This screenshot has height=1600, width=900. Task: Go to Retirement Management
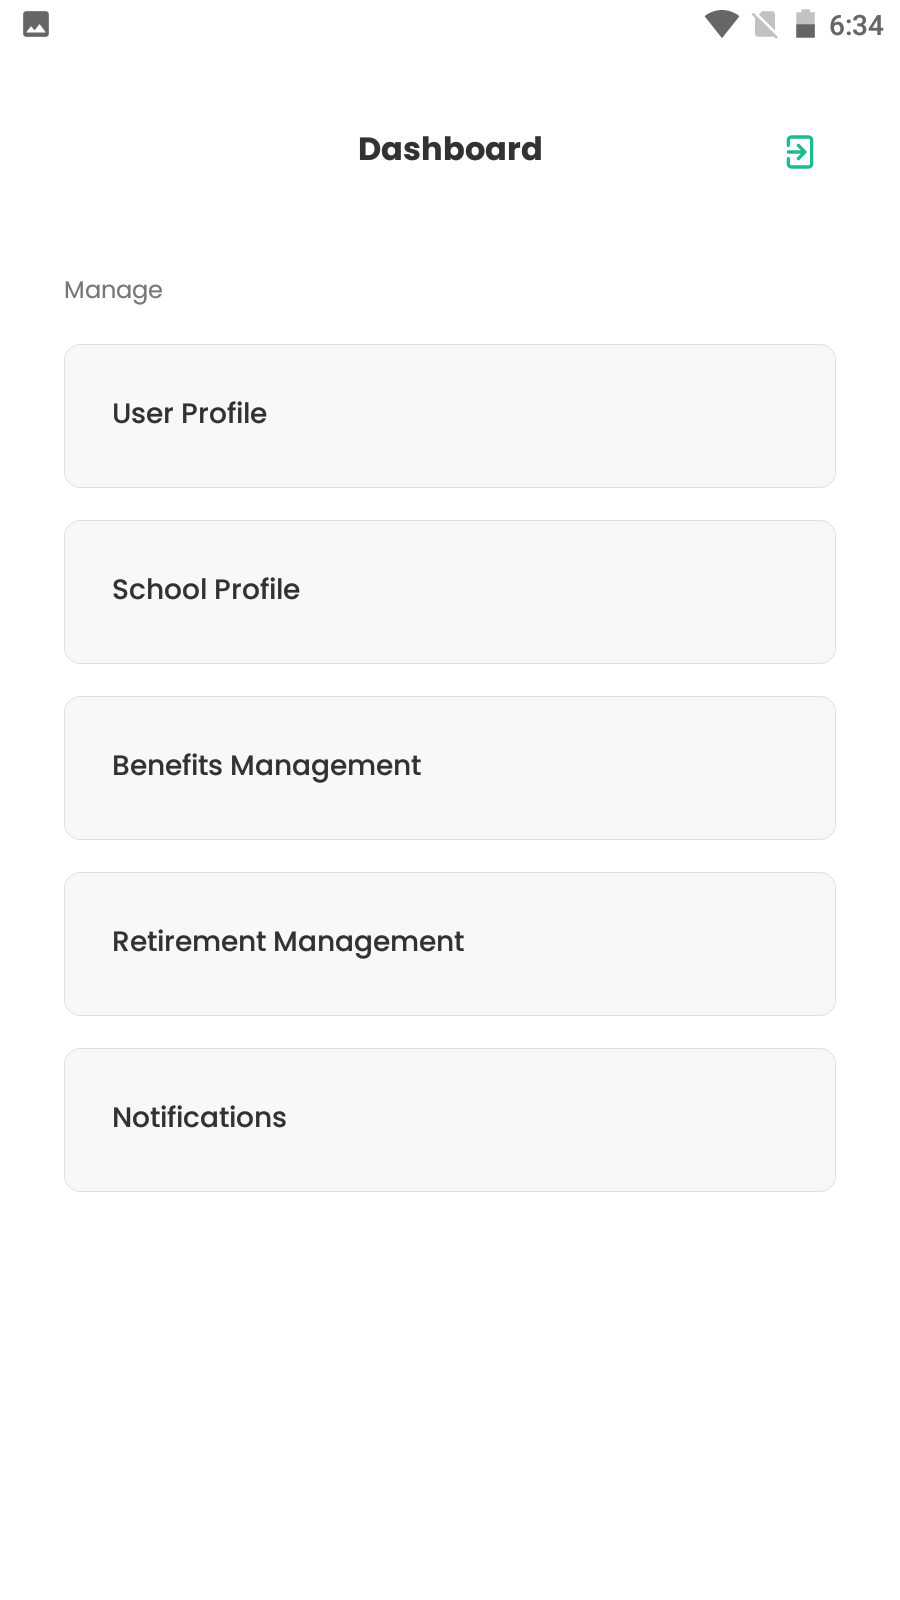pyautogui.click(x=450, y=944)
